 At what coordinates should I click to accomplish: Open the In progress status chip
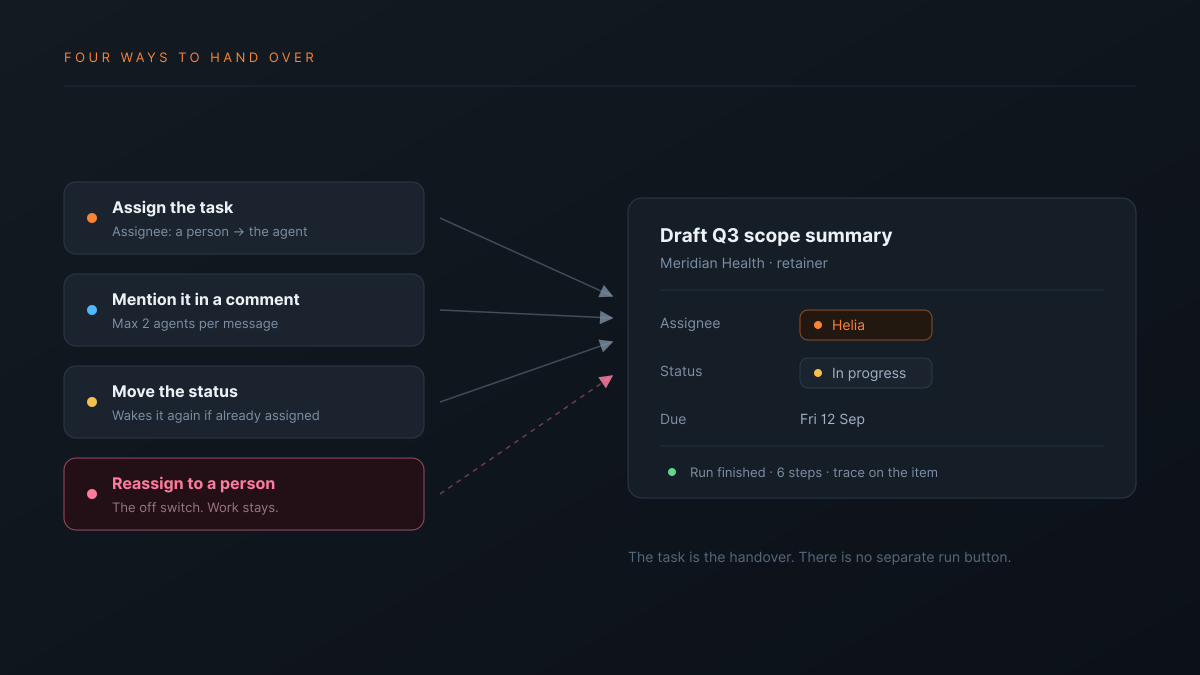click(x=866, y=373)
